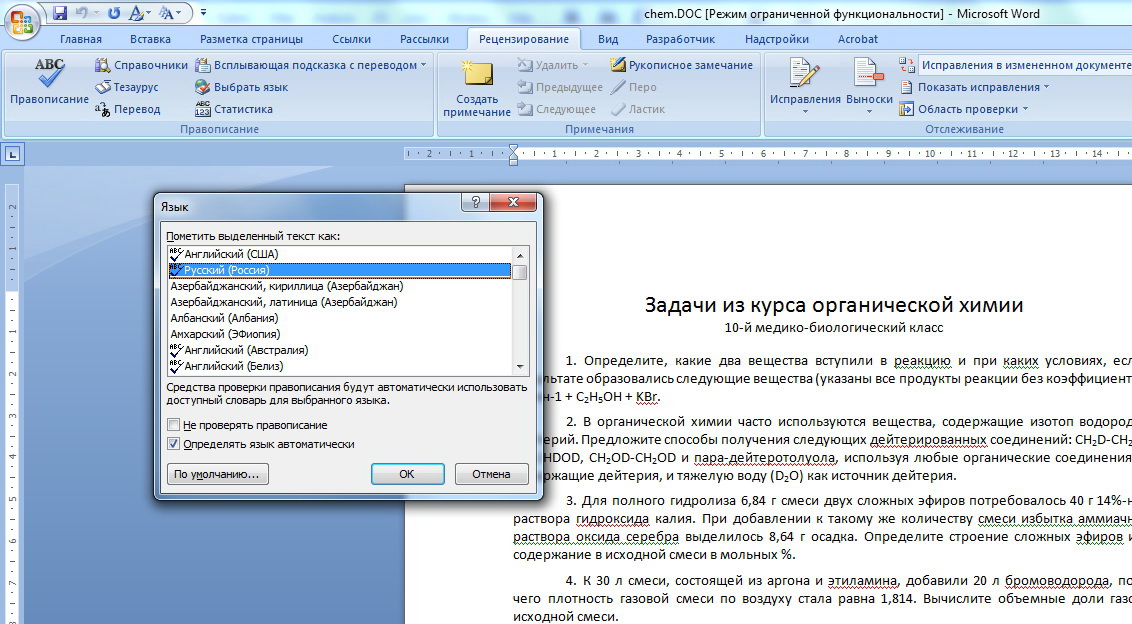This screenshot has width=1132, height=624.
Task: Click the help question mark in Язык dialog
Action: [x=475, y=202]
